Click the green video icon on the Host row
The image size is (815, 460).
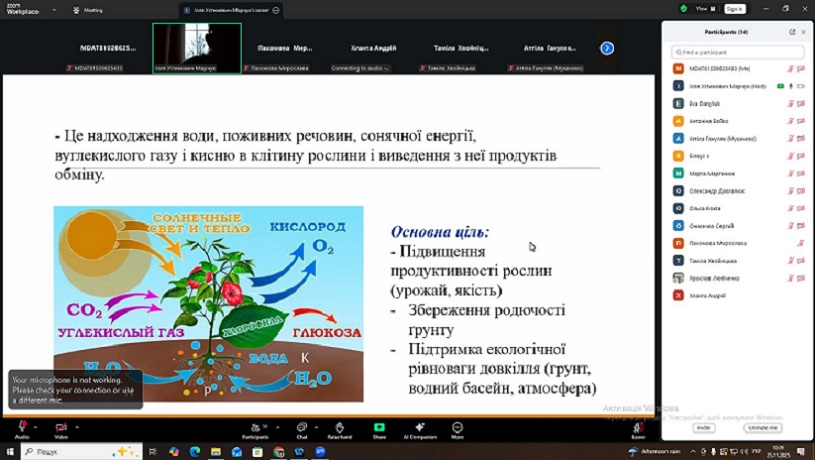pos(780,86)
